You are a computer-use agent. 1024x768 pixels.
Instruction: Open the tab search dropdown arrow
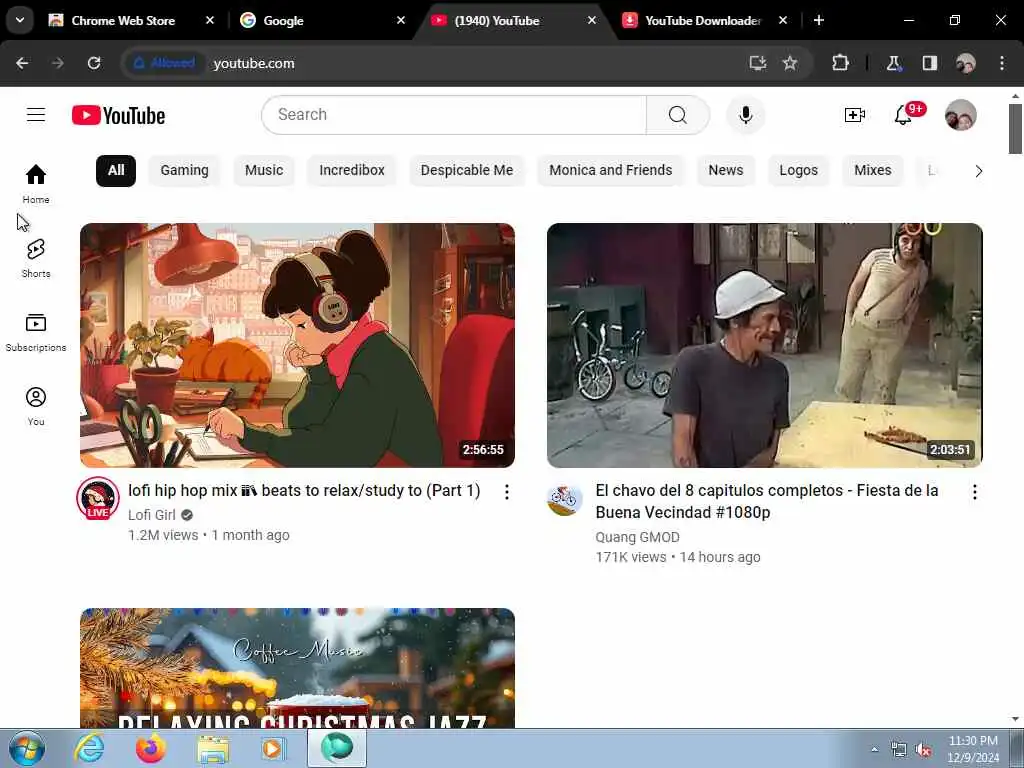[20, 20]
